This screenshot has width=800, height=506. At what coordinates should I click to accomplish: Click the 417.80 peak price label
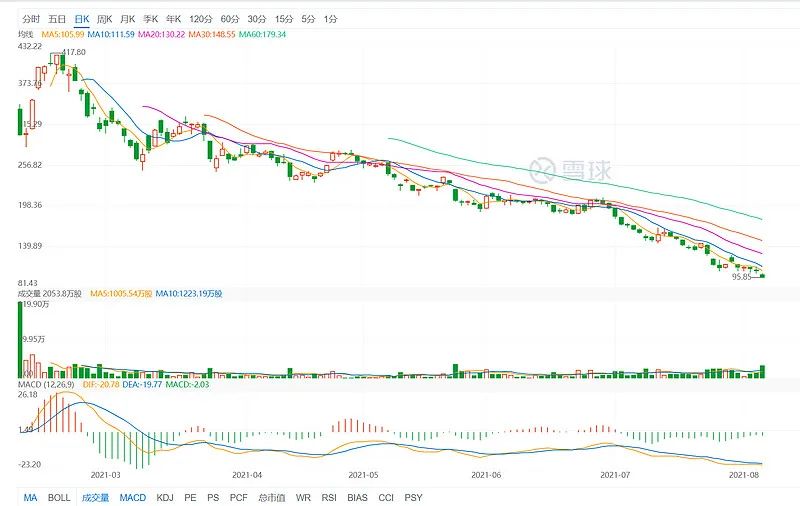tap(74, 51)
